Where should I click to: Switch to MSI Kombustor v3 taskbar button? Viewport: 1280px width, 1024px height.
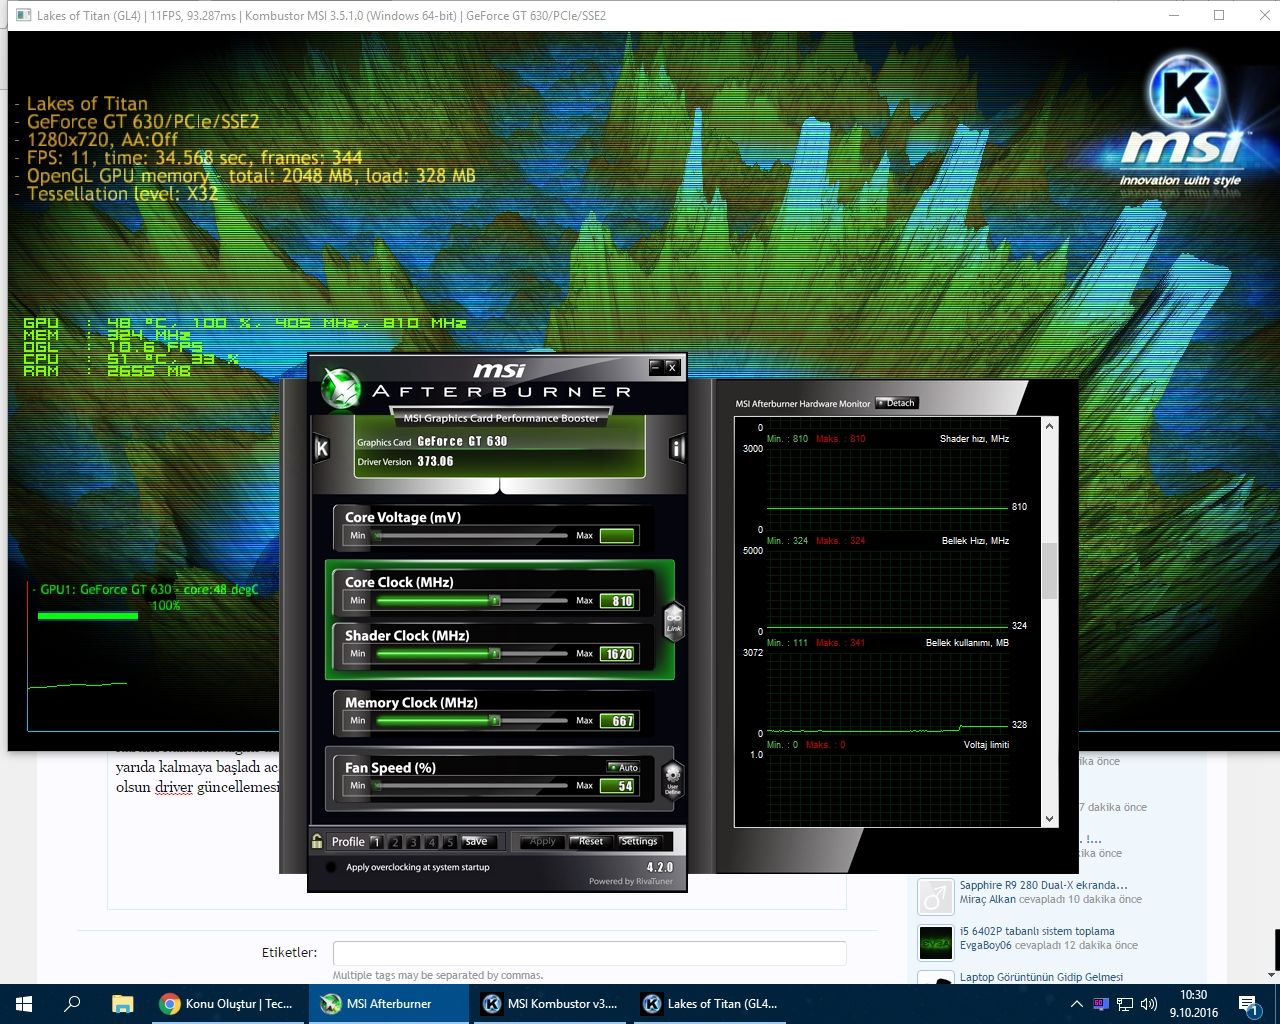coord(549,1004)
